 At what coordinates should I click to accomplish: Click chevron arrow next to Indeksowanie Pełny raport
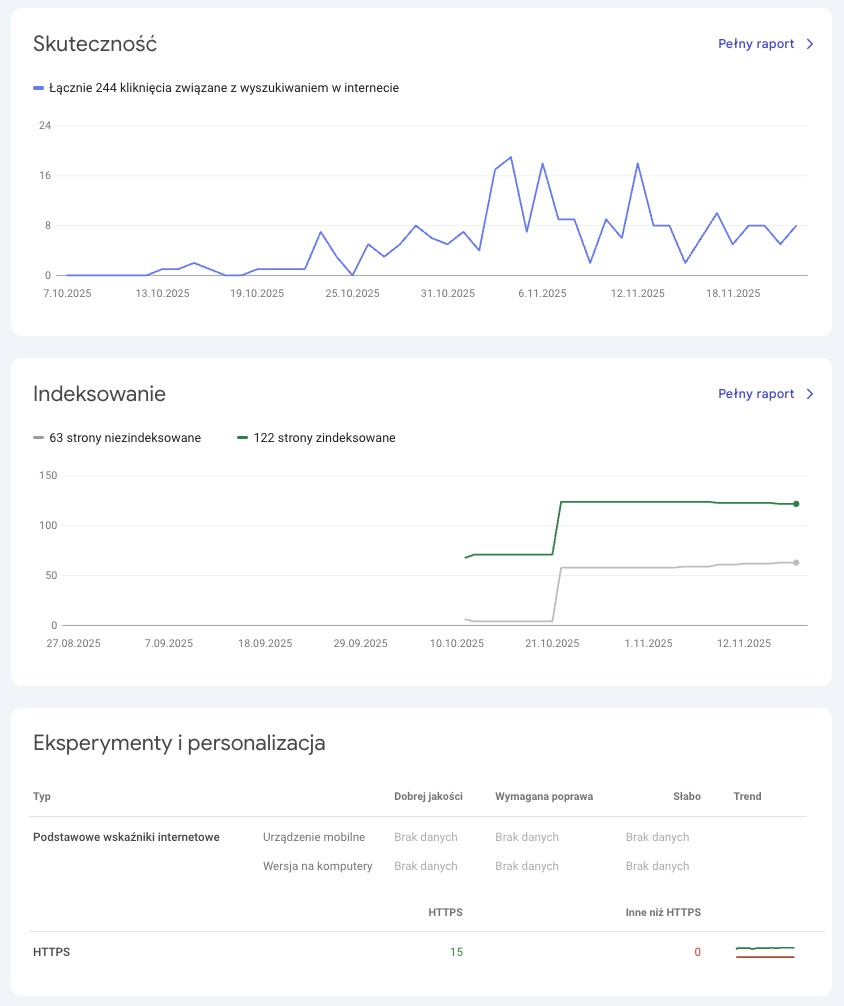coord(810,394)
